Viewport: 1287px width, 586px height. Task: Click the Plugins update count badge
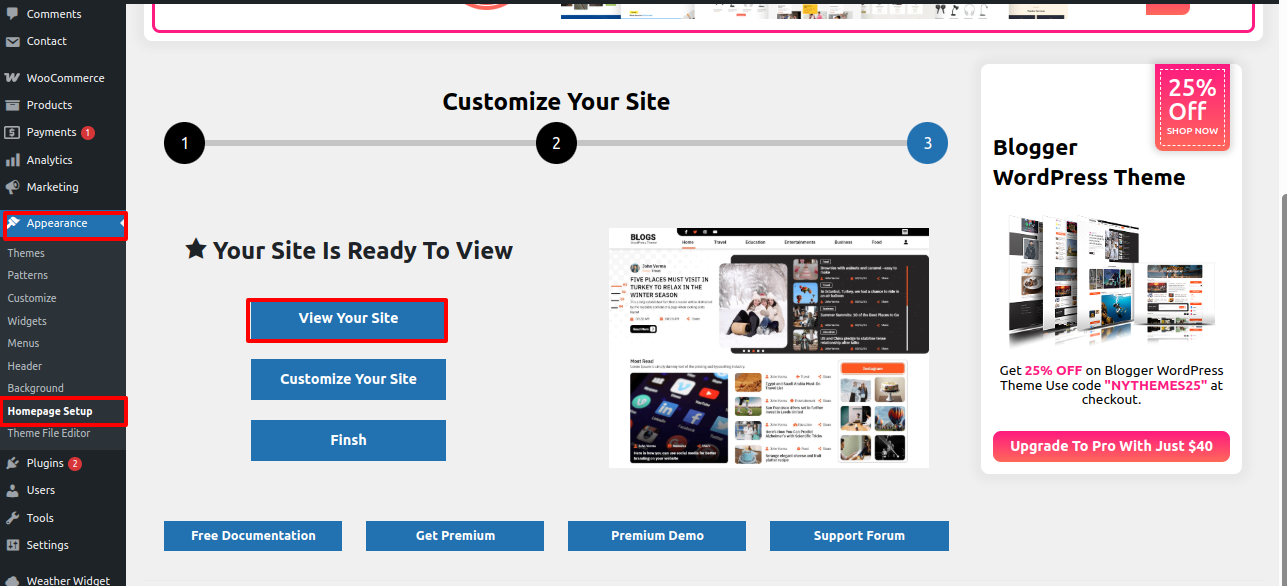pos(75,464)
